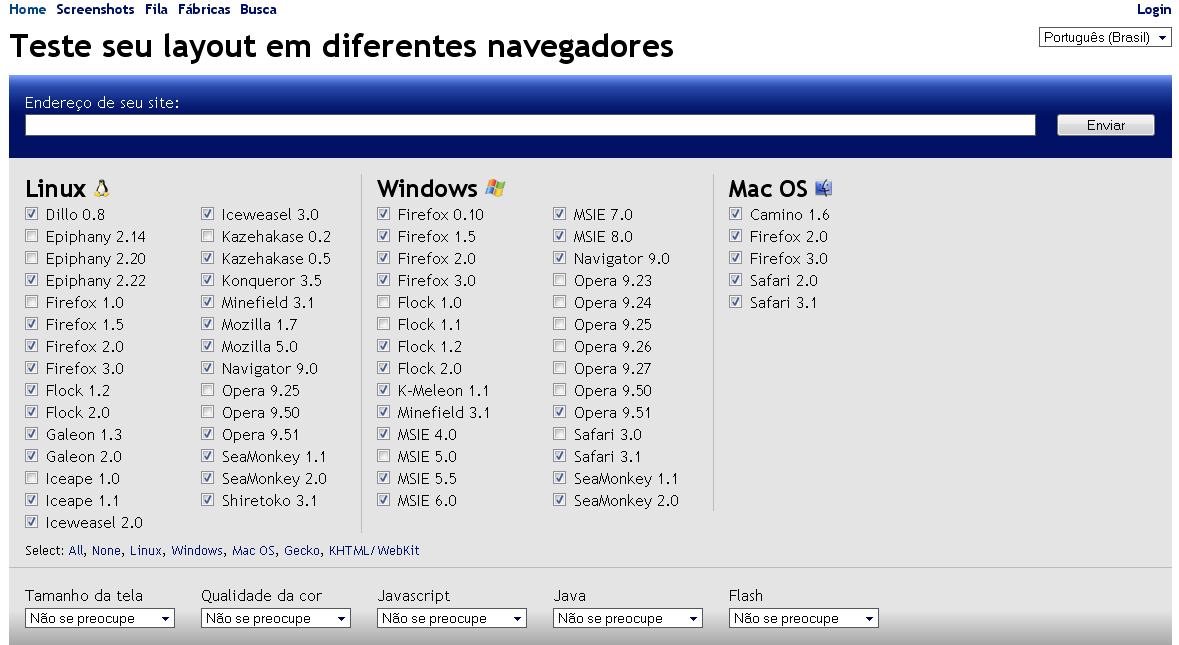Expand the Java dropdown
Viewport: 1179px width, 645px height.
click(628, 618)
